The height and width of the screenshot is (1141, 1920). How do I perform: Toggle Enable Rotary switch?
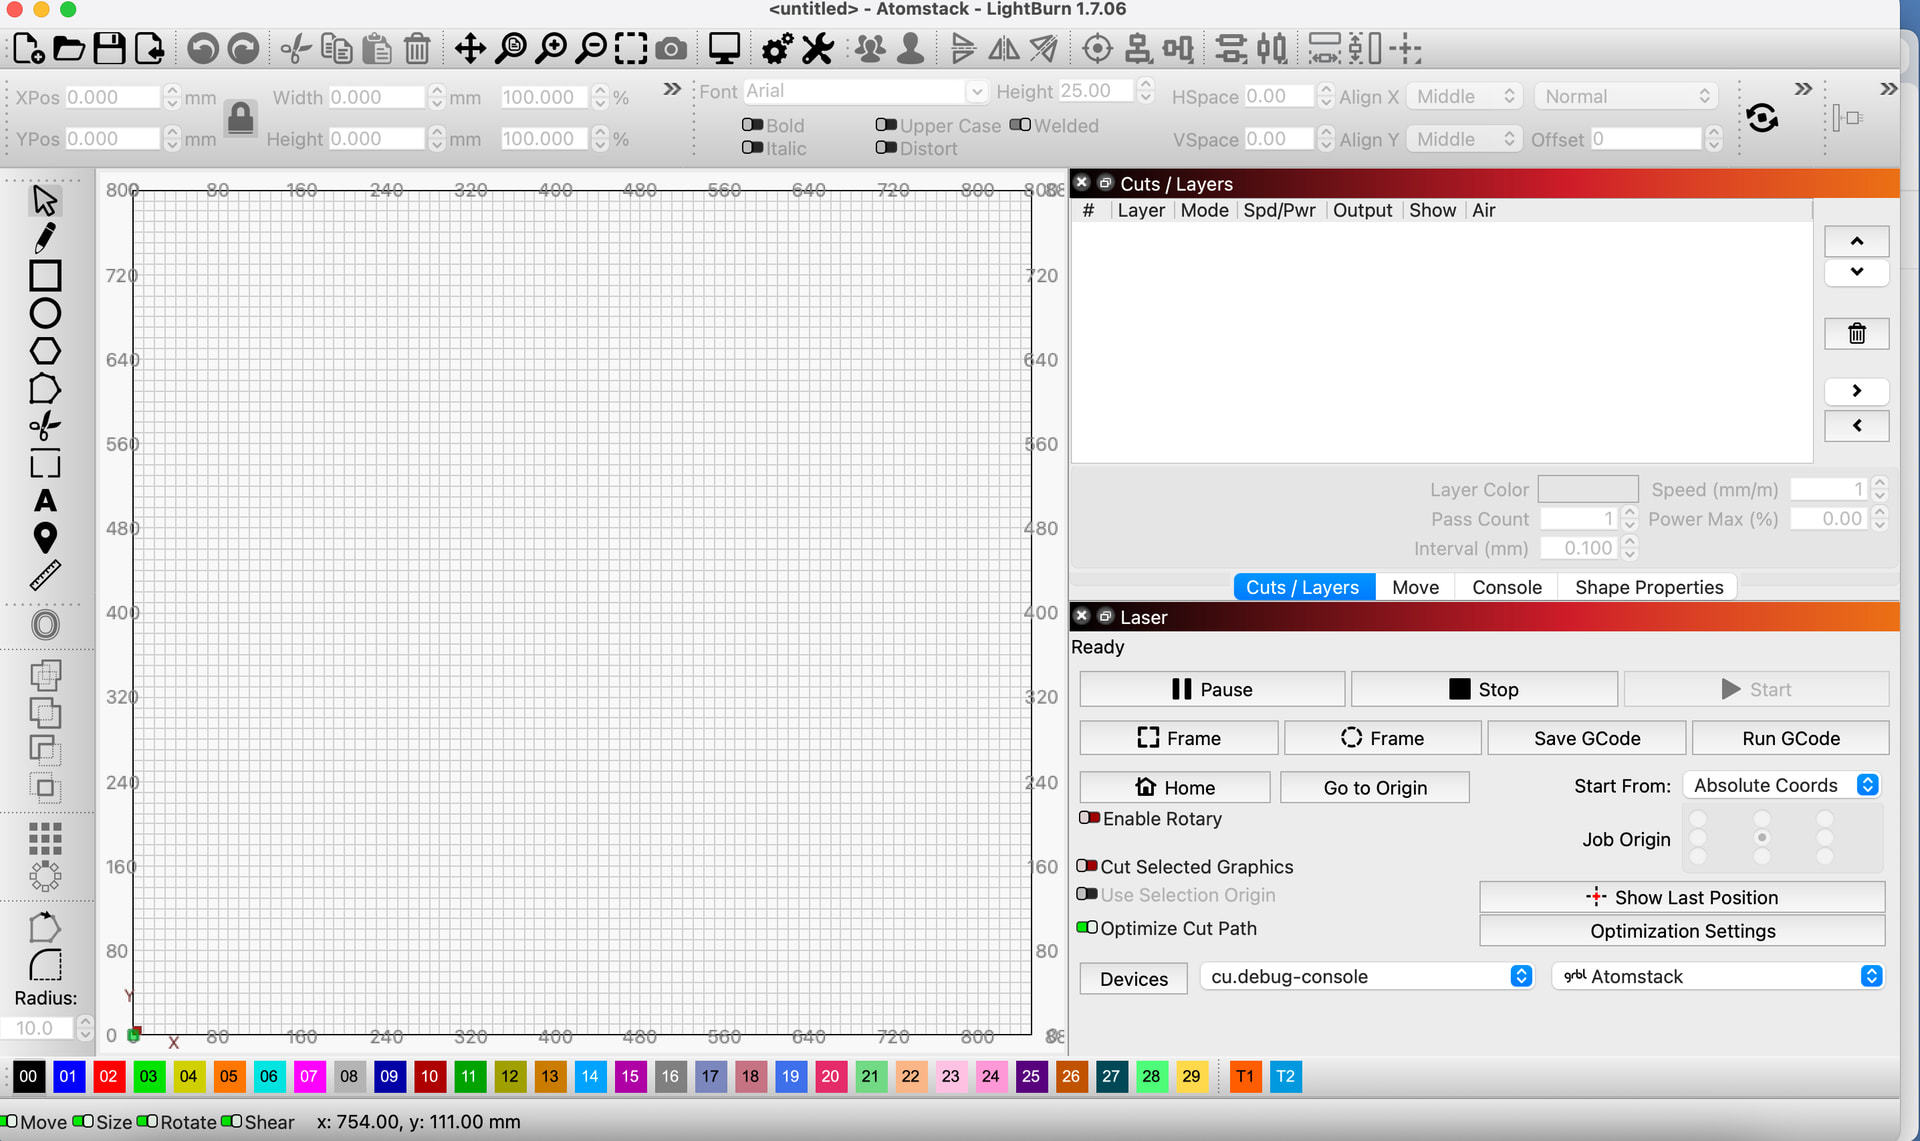point(1089,818)
